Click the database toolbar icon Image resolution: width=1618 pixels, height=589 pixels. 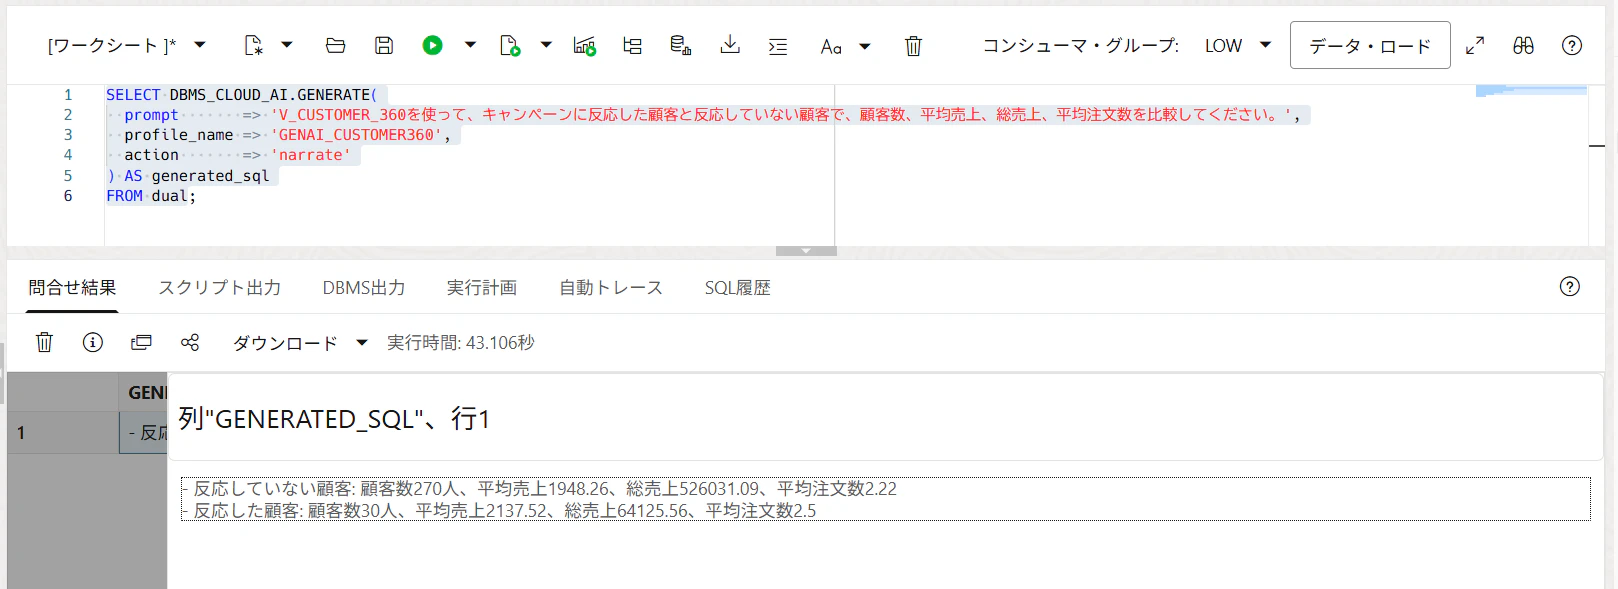pyautogui.click(x=681, y=45)
